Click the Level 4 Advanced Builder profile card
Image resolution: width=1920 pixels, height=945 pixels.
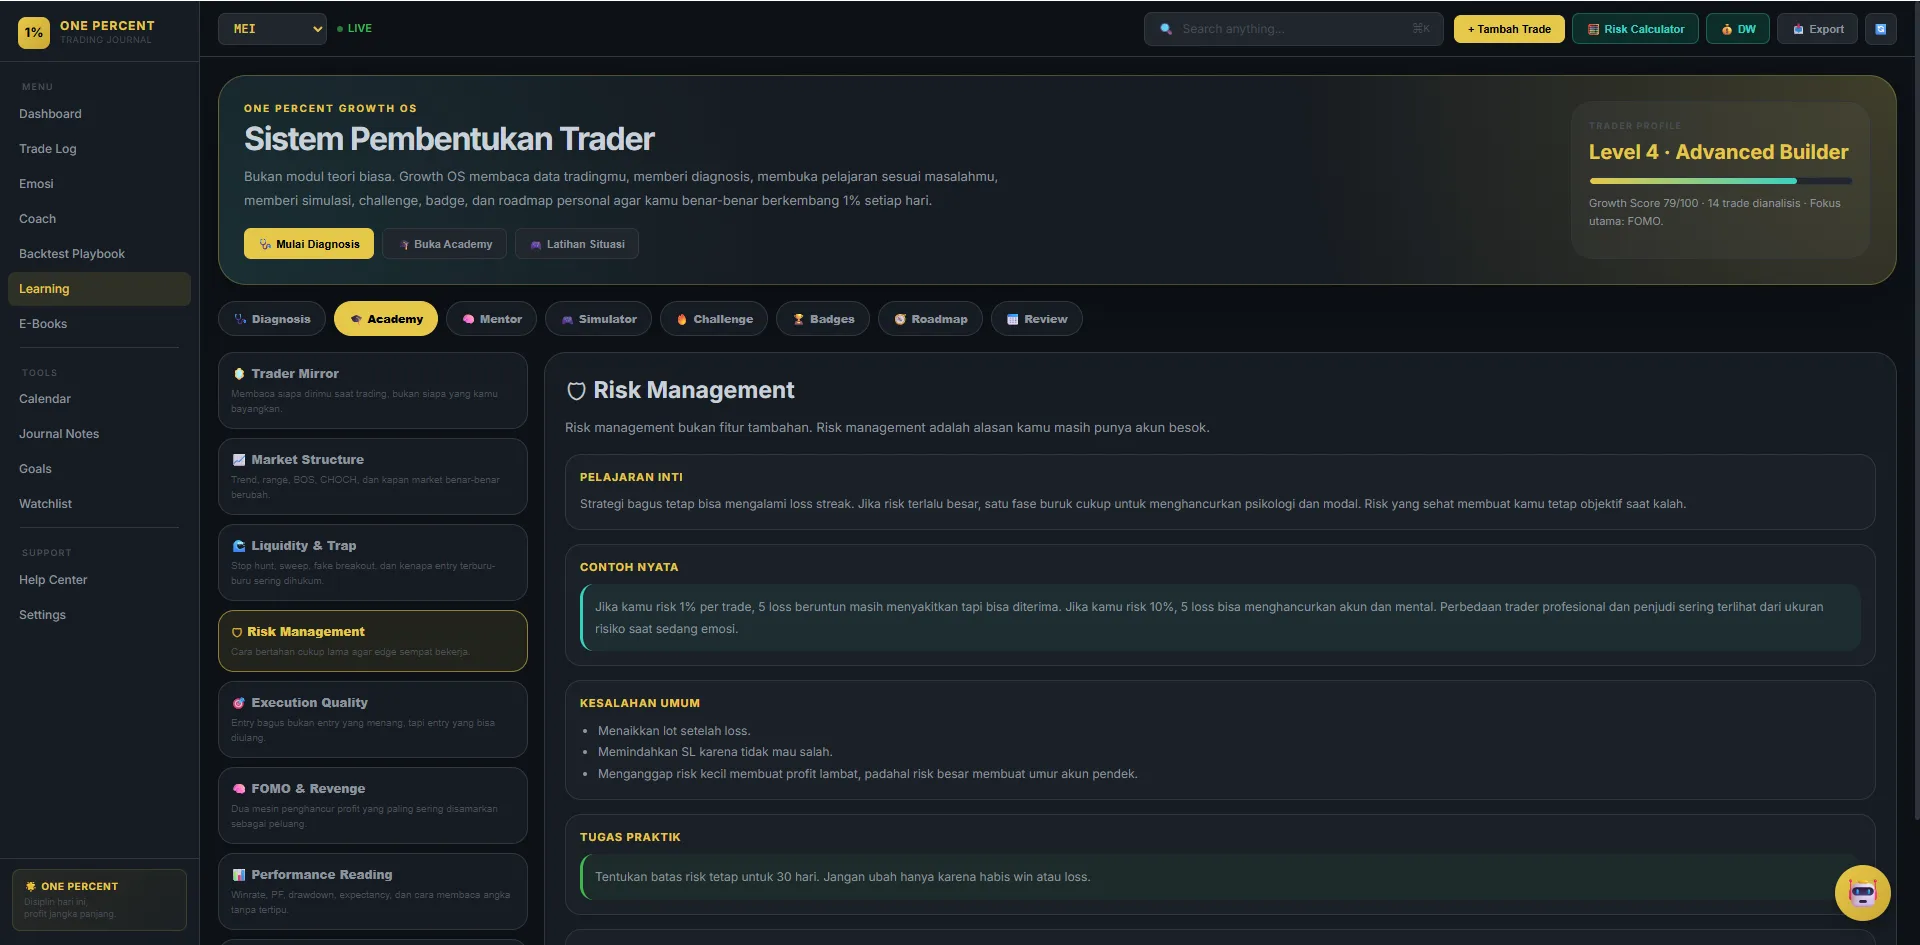[1720, 180]
